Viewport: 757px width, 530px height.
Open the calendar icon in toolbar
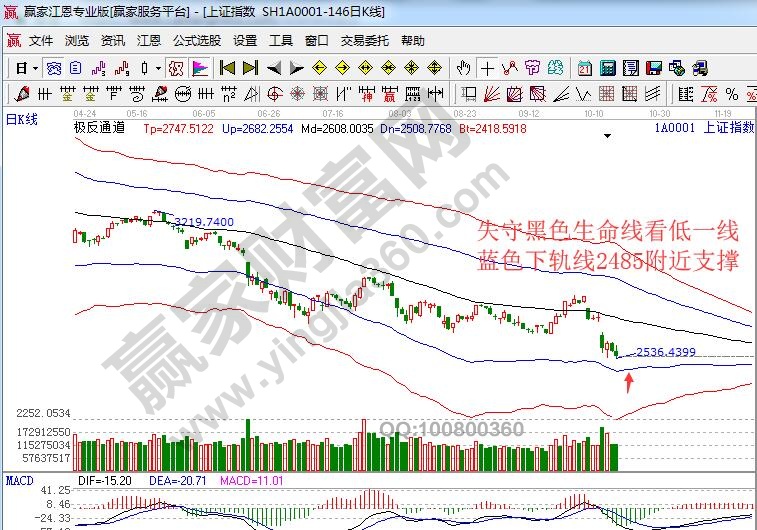[585, 68]
